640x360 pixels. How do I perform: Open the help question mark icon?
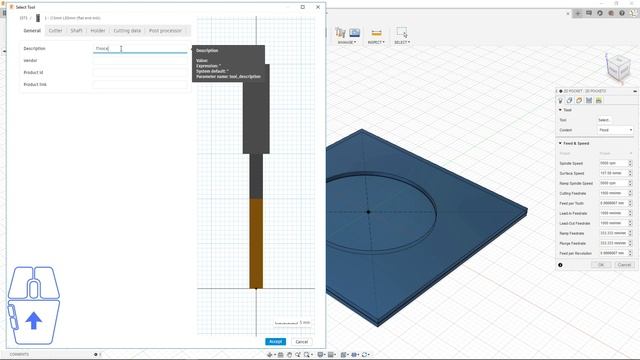tap(622, 13)
